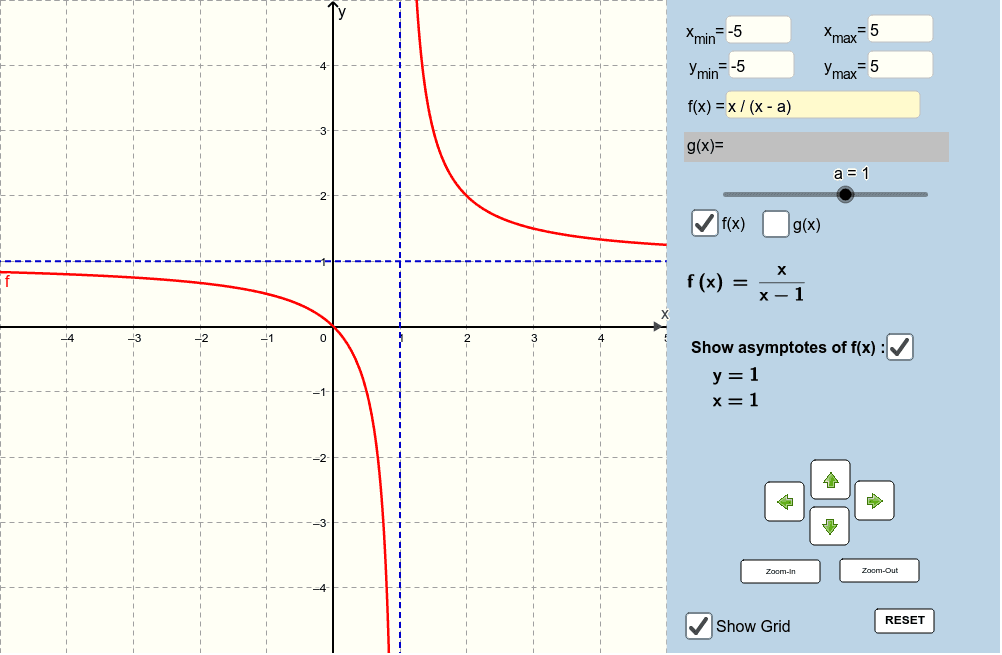
Task: Click the Zoom-Out button
Action: [x=879, y=571]
